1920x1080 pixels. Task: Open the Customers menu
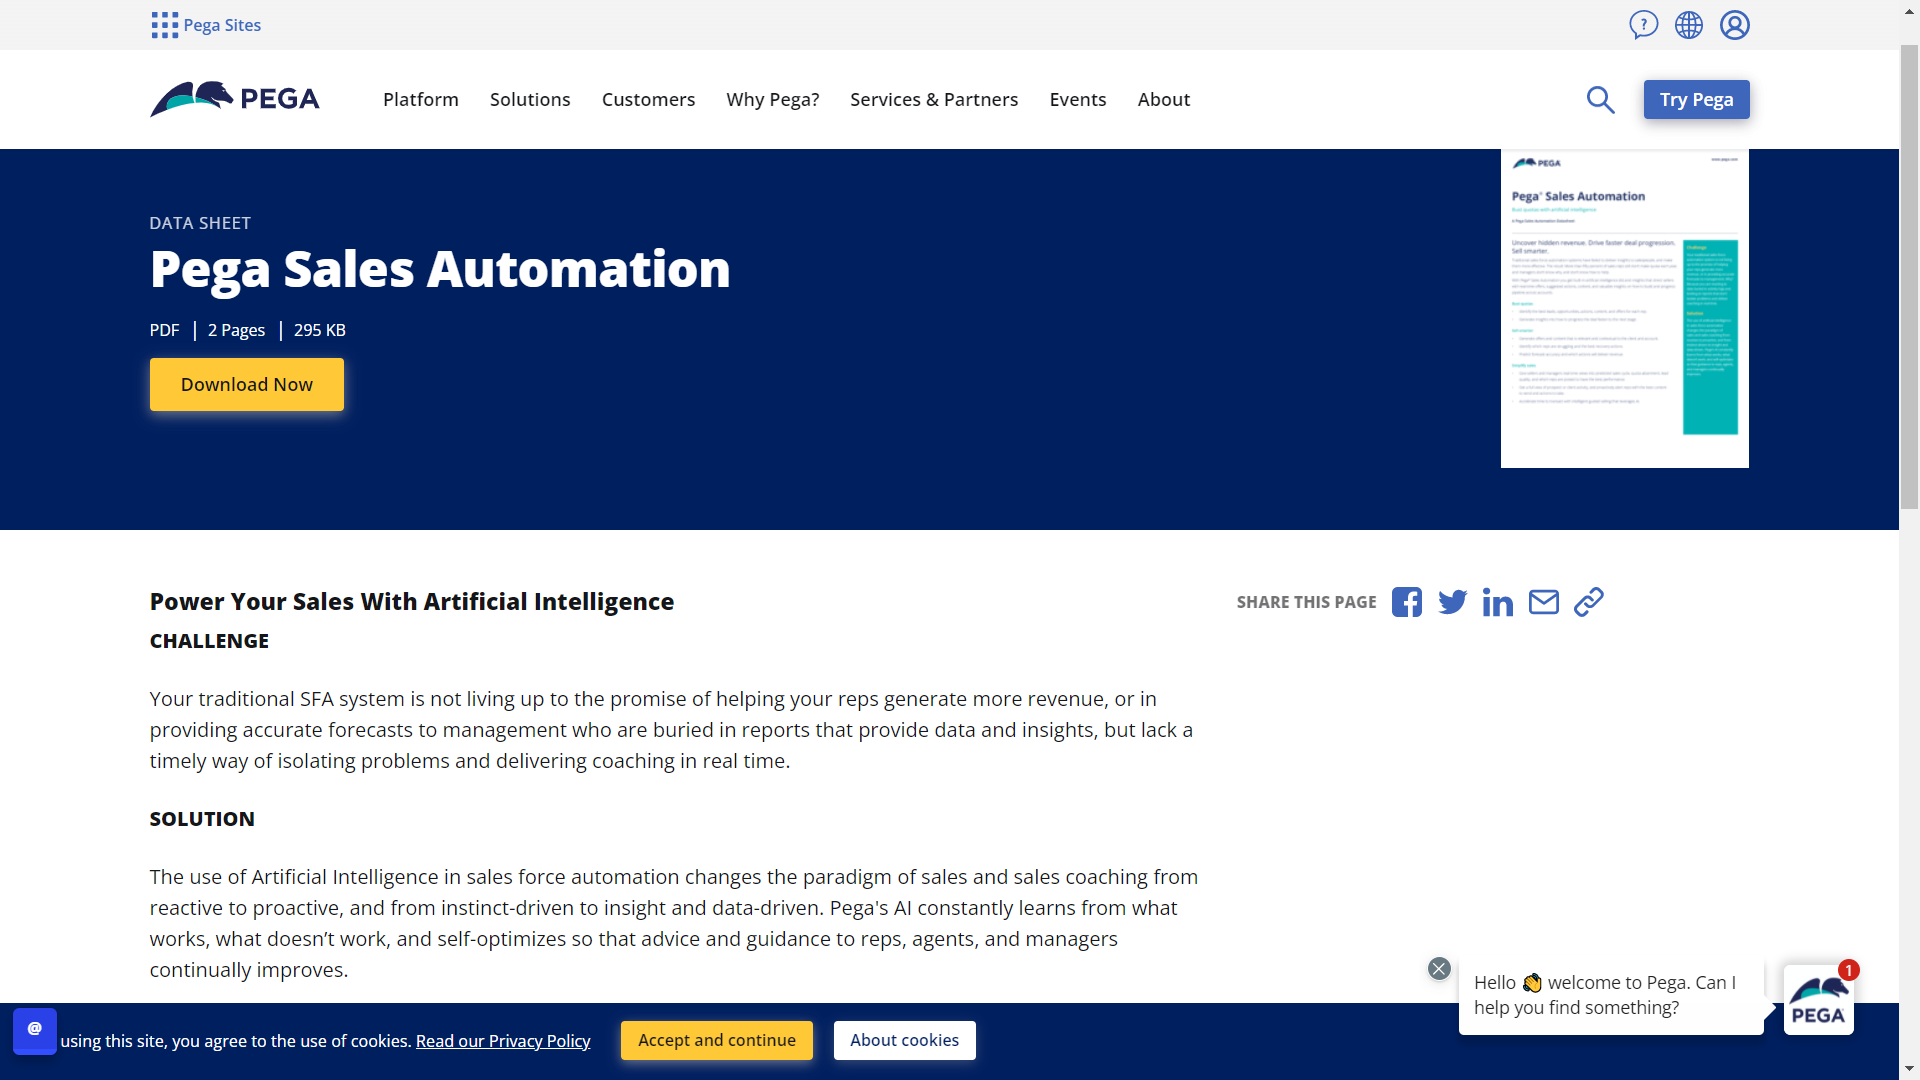click(x=648, y=99)
